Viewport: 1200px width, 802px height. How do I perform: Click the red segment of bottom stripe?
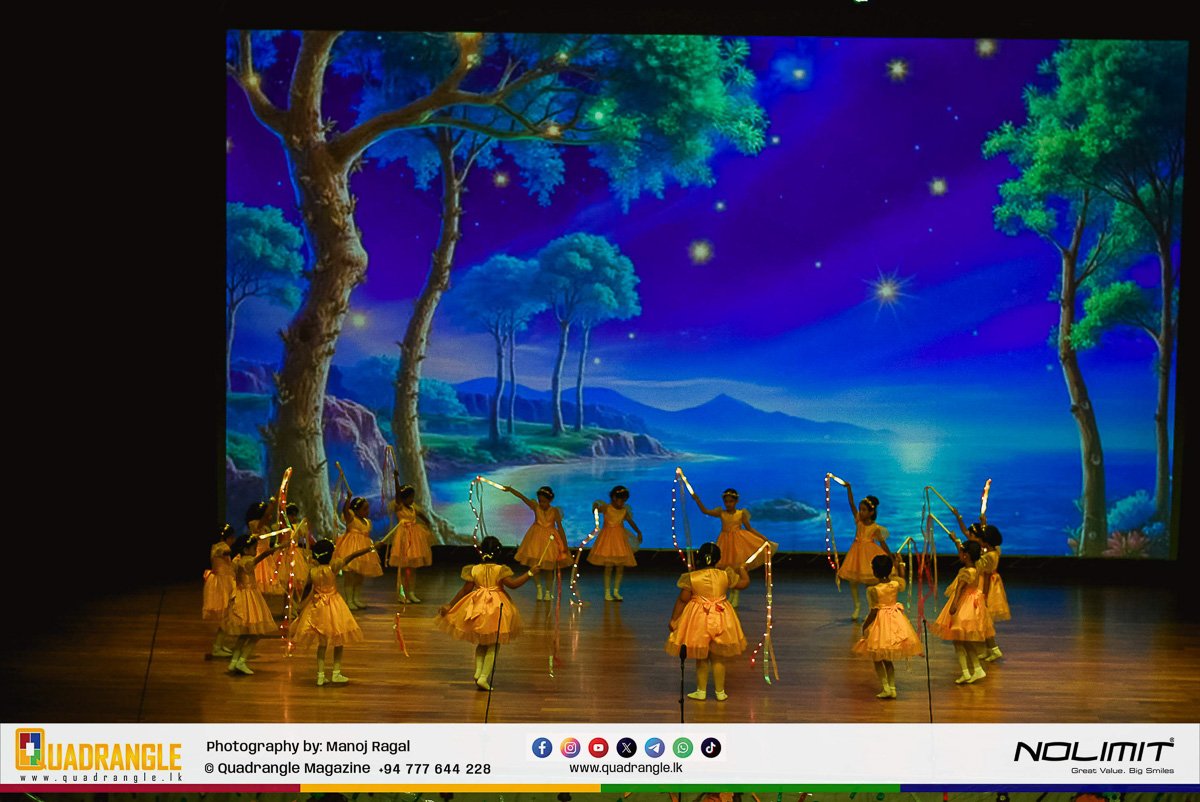150,788
